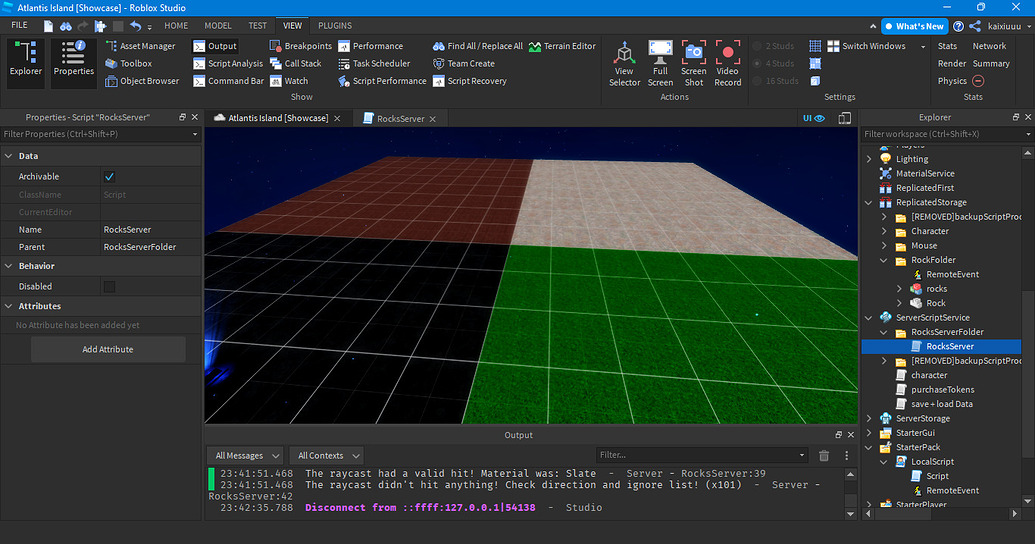
Task: Open Task Scheduler
Action: [374, 63]
